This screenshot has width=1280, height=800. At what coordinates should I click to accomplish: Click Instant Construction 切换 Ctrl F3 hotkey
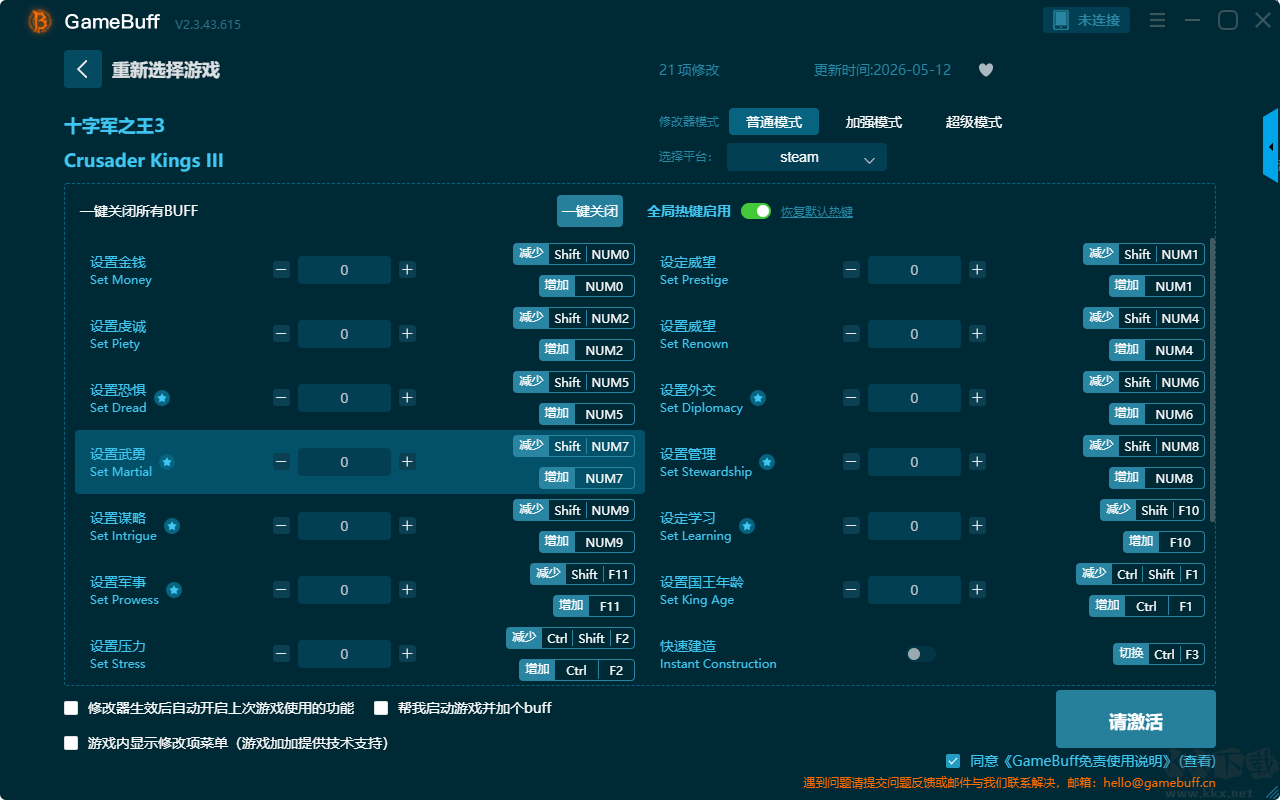tap(1159, 654)
